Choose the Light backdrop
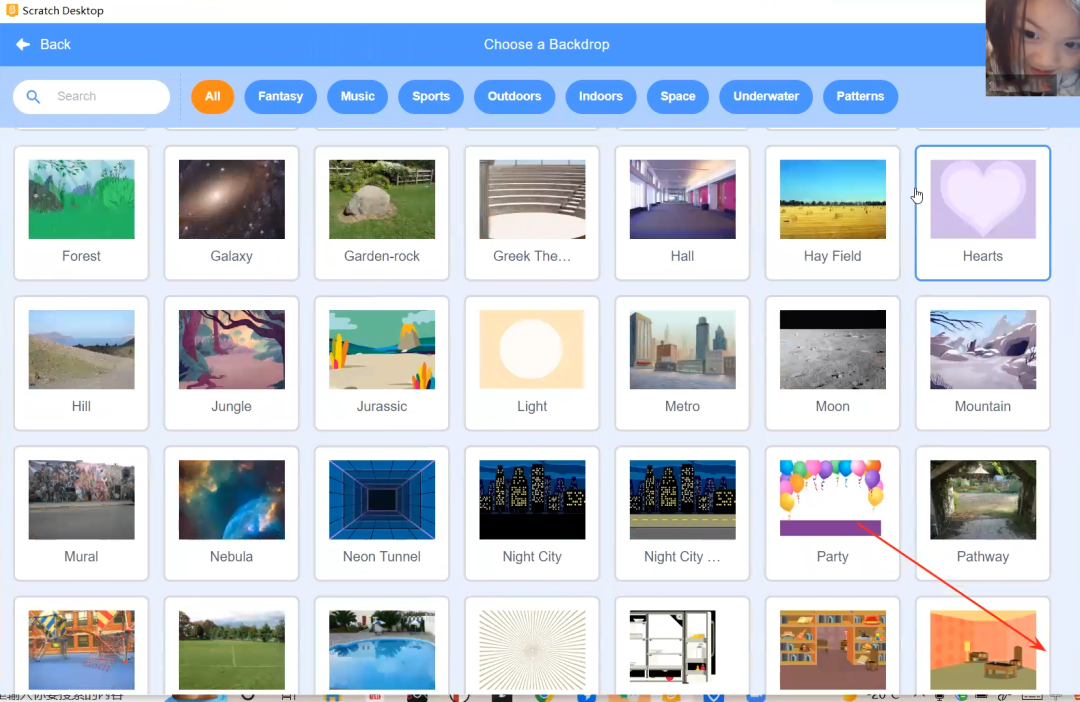Screen dimensions: 1080x702 [x=532, y=363]
